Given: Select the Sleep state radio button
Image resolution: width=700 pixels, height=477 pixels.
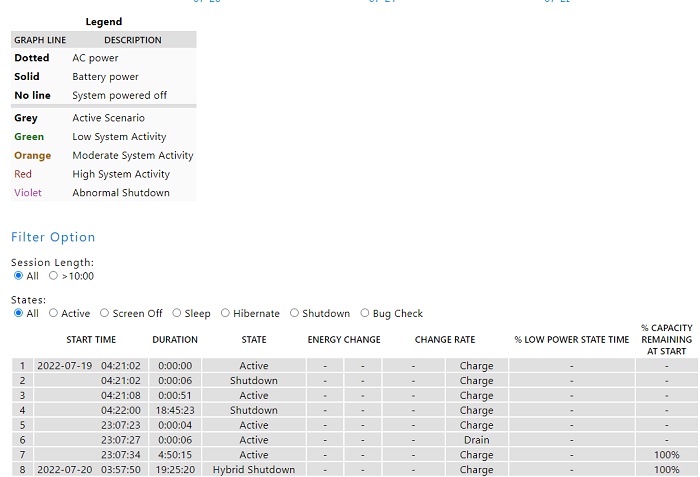Looking at the screenshot, I should click(177, 313).
